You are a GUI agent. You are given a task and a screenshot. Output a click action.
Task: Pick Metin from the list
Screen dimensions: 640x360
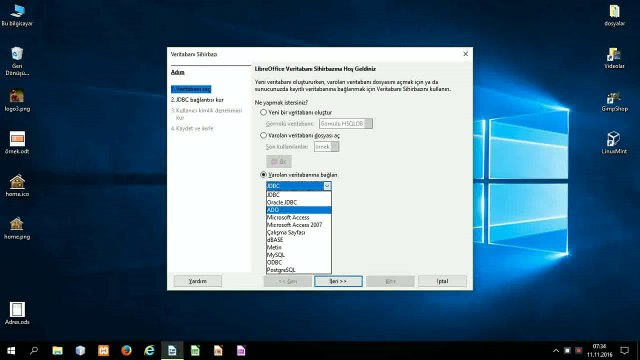298,247
